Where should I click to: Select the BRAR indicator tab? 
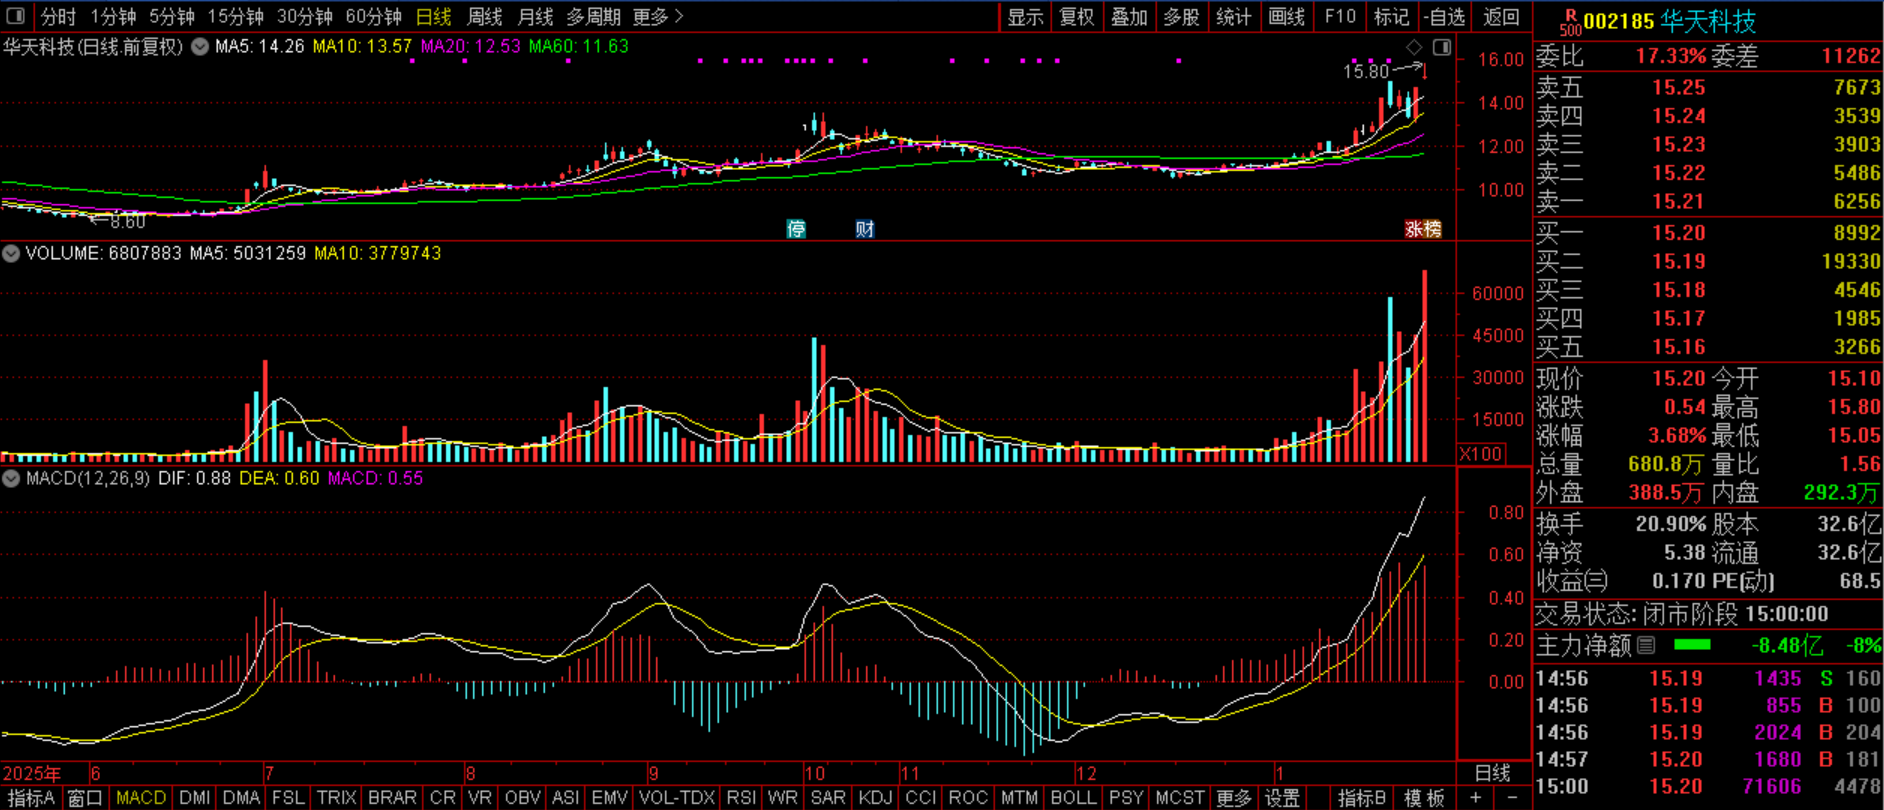point(392,798)
